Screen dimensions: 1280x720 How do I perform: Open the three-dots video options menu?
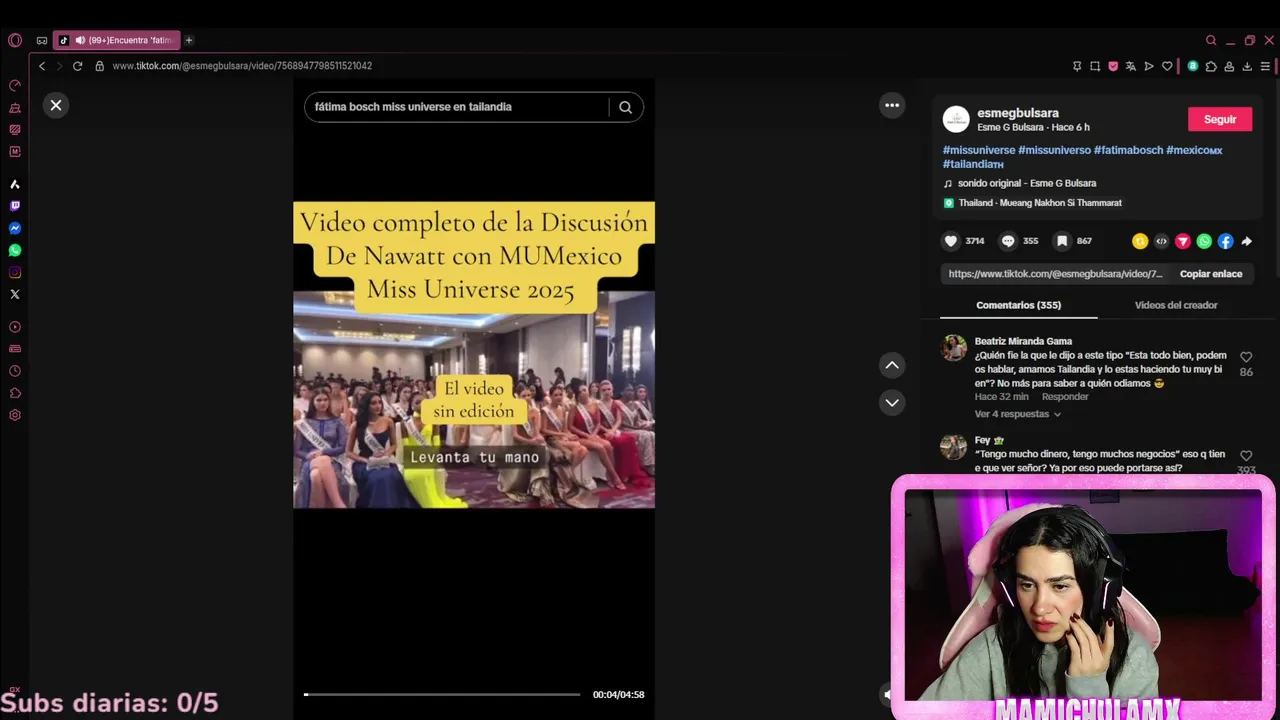[x=892, y=105]
